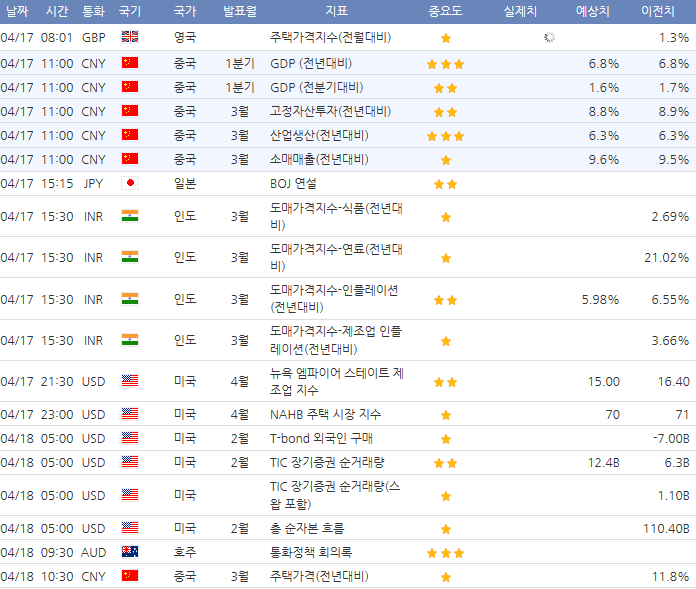Select the forecast value 5.98%
The width and height of the screenshot is (696, 589).
601,300
